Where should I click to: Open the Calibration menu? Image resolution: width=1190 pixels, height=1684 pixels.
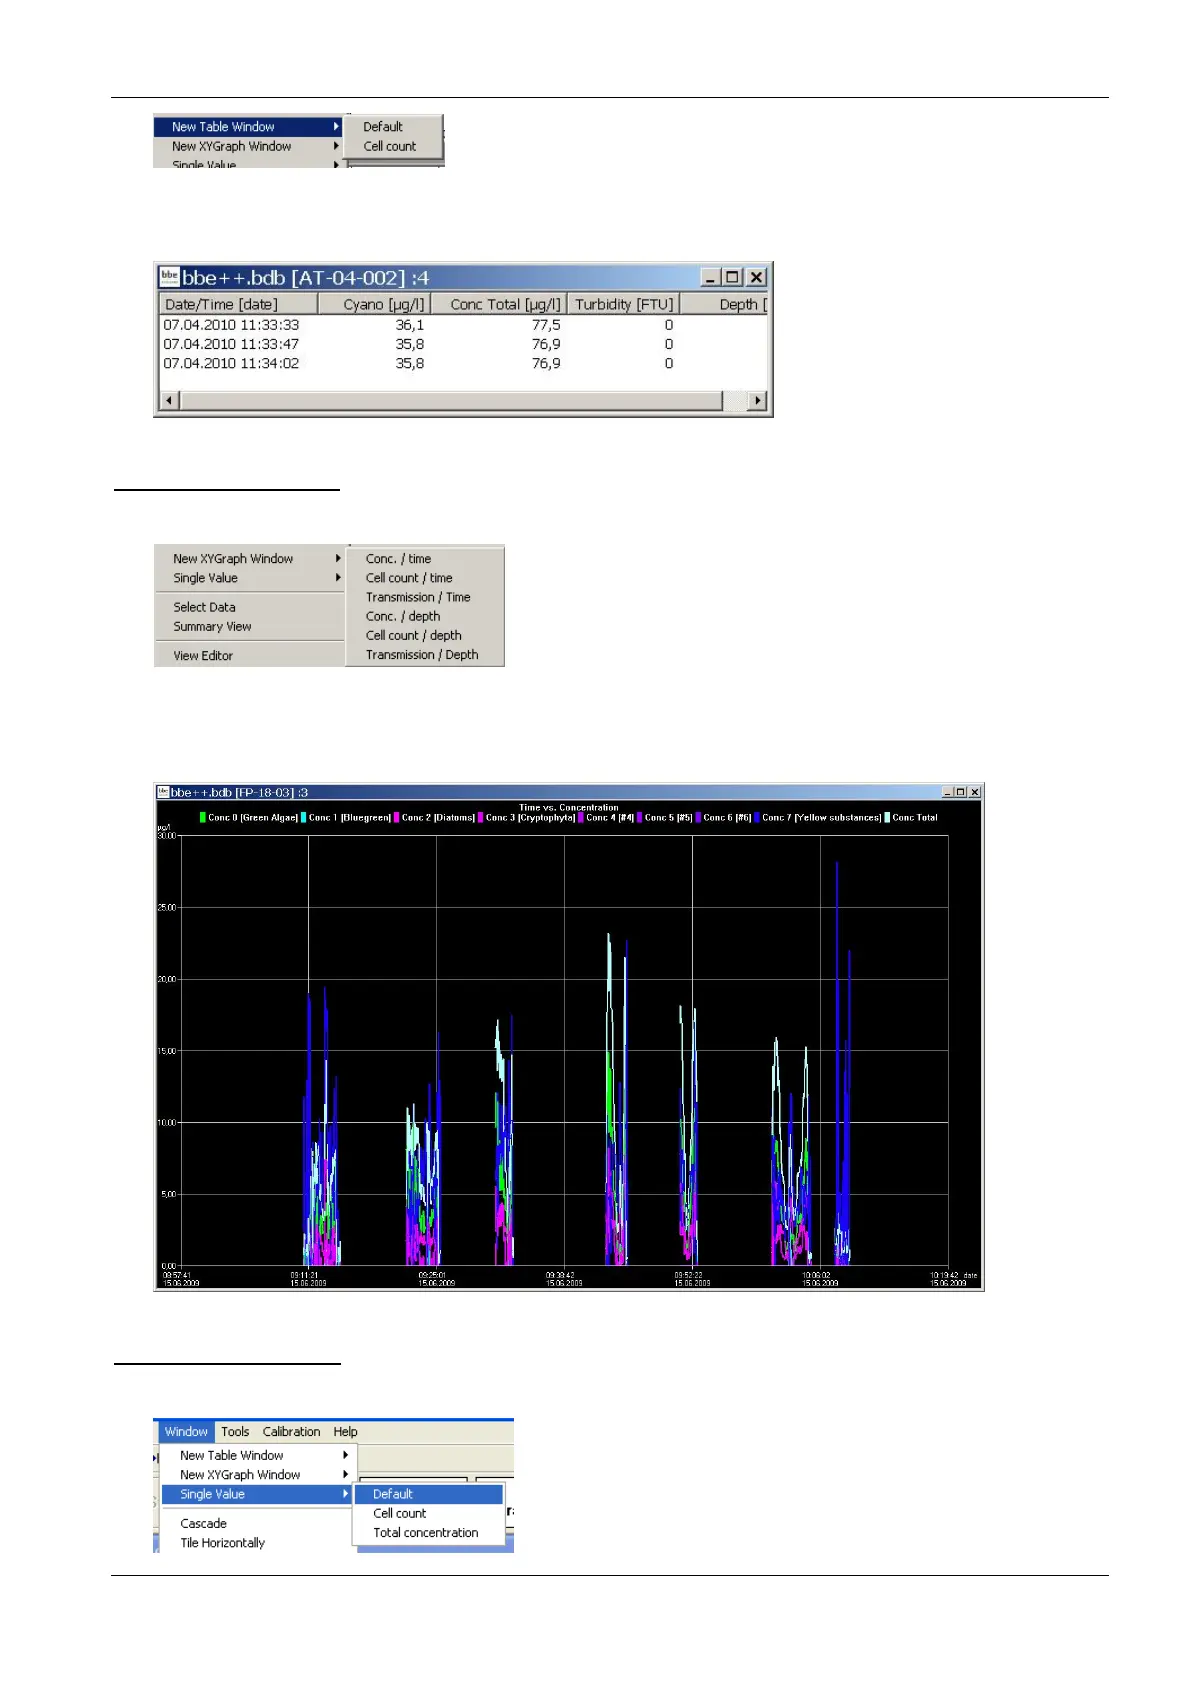[291, 1432]
